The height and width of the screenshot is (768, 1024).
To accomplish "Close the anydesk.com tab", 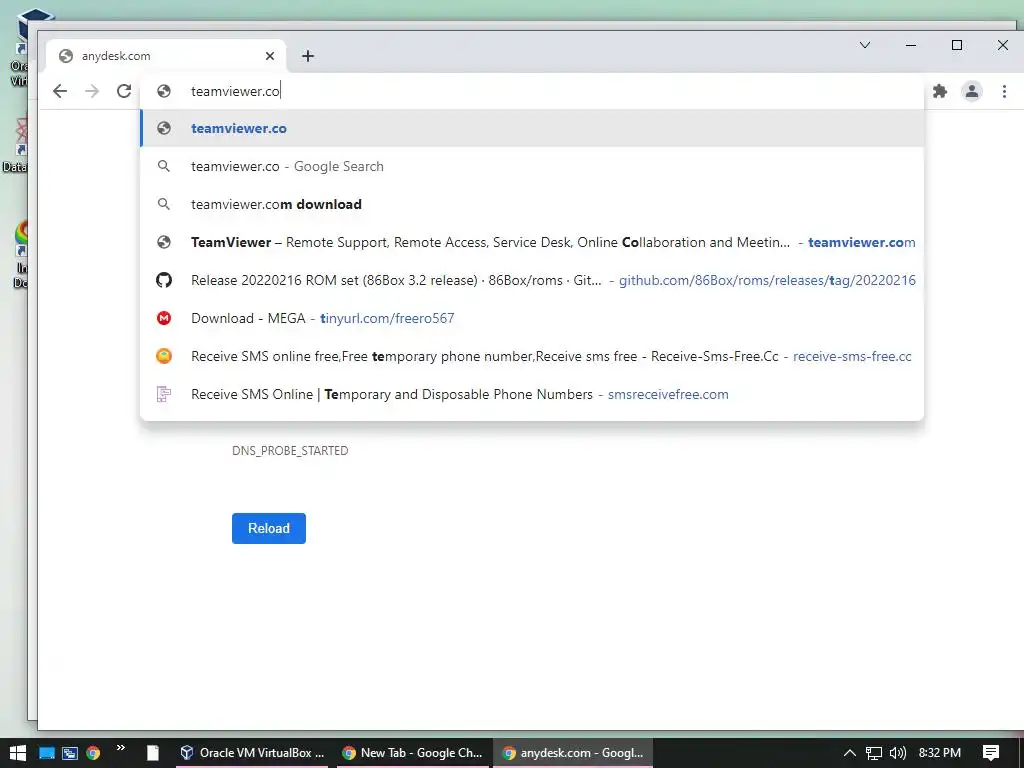I will click(270, 56).
